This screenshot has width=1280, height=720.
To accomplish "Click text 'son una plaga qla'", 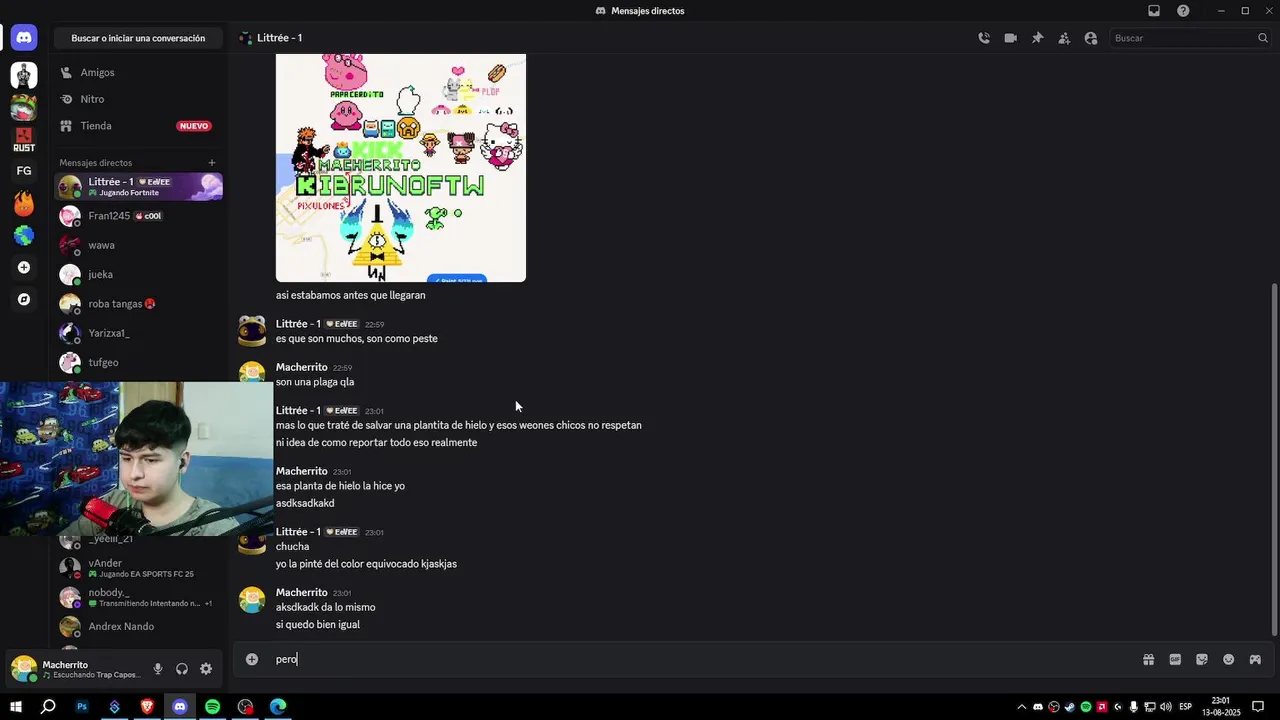I will tap(315, 382).
